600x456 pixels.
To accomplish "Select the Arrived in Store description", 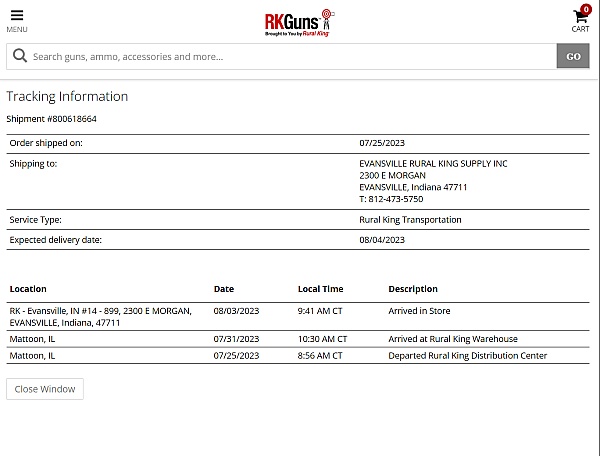I will (419, 311).
